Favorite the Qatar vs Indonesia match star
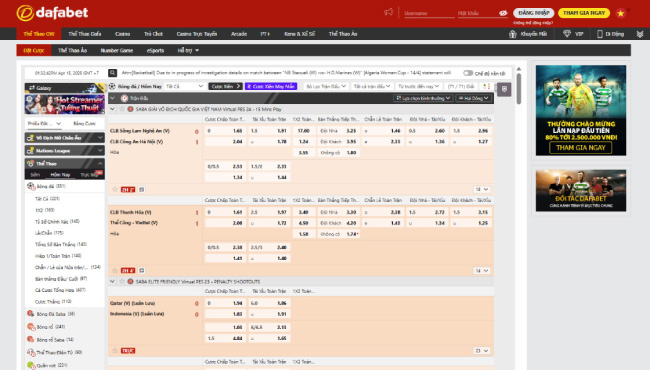650x370 pixels. (115, 351)
